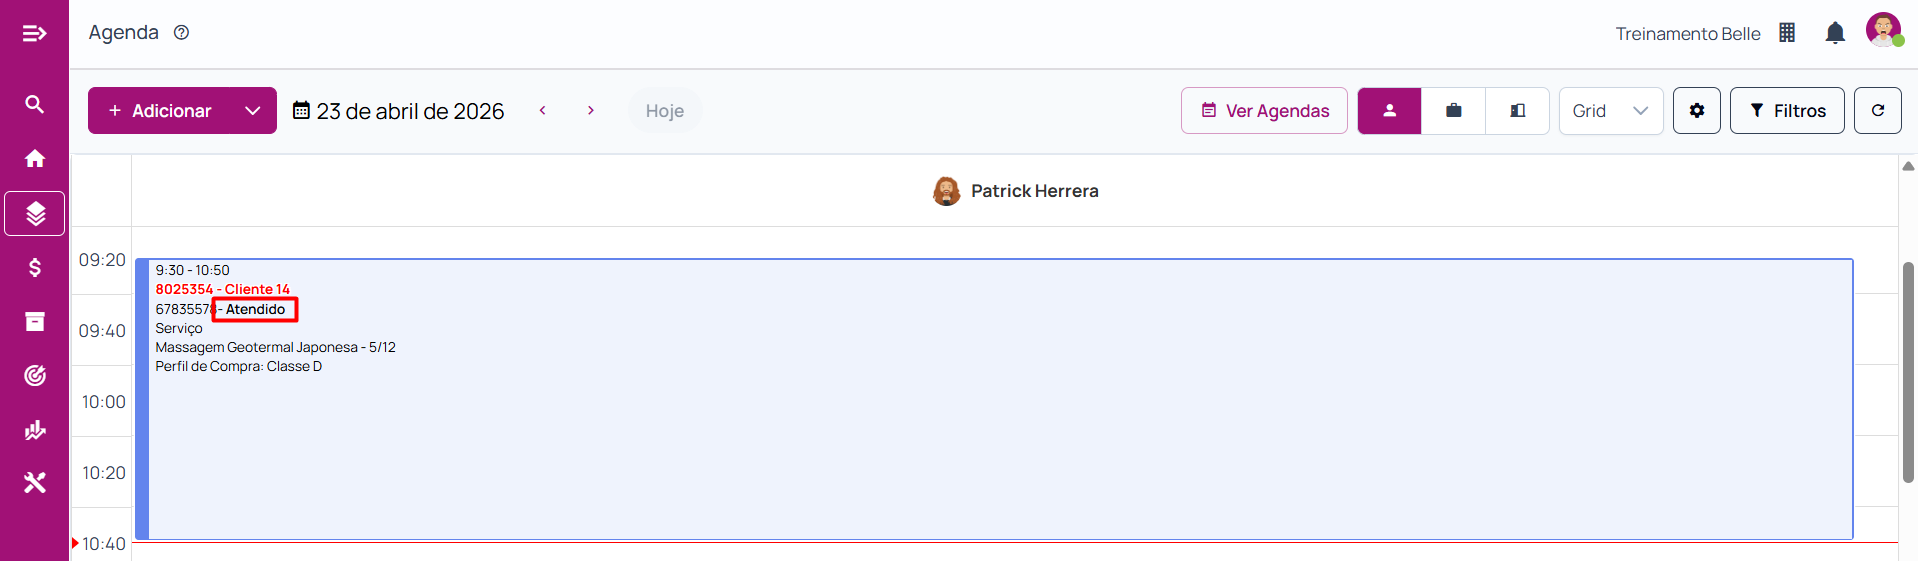Click the notifications bell icon
Screen dimensions: 1918x561
(1834, 34)
